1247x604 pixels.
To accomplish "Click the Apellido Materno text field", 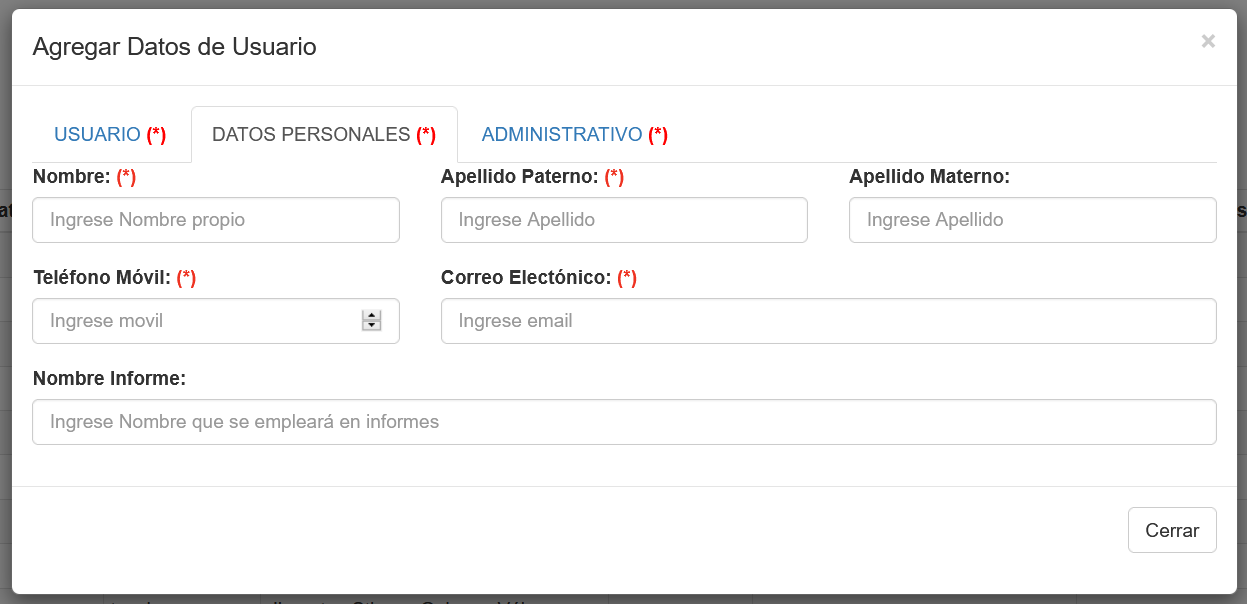I will coord(1032,220).
